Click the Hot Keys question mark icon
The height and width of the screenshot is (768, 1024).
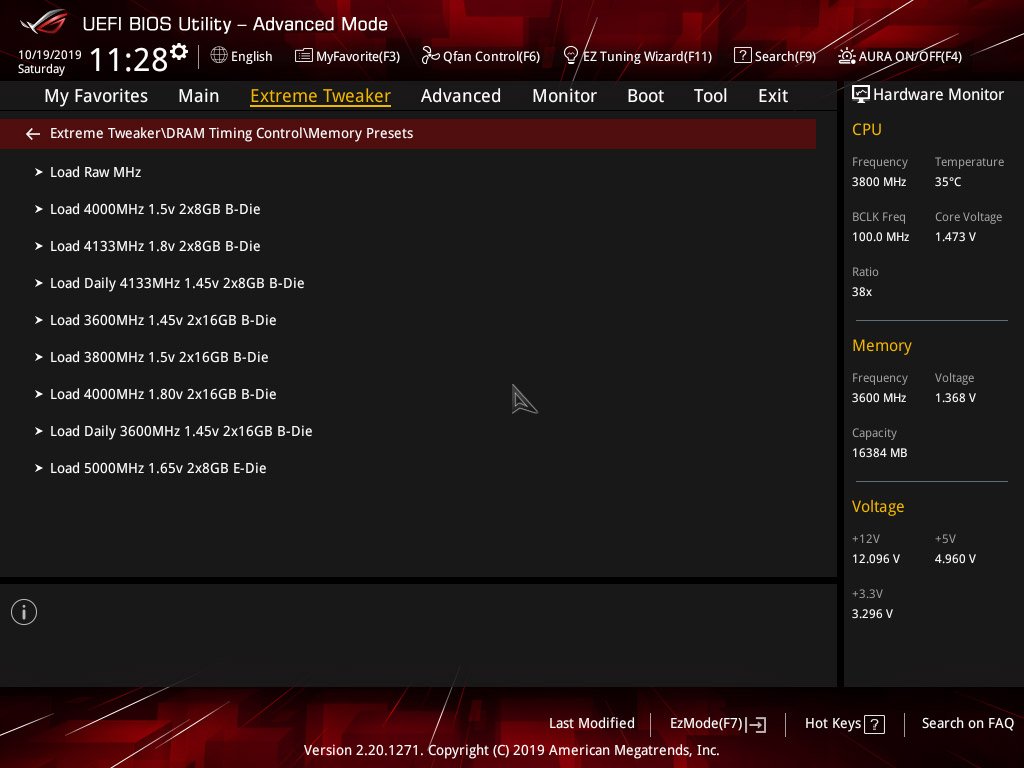point(874,724)
